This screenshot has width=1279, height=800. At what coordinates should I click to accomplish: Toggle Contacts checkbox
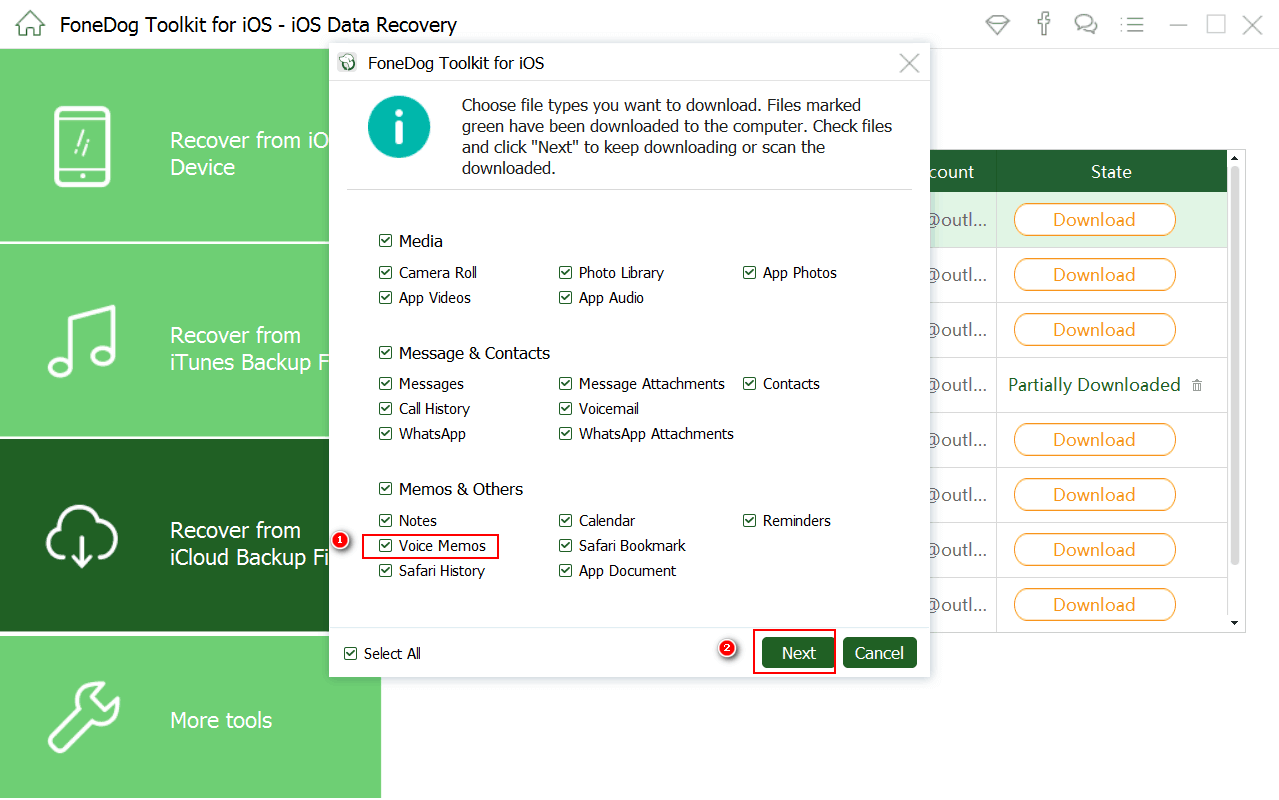(x=749, y=383)
